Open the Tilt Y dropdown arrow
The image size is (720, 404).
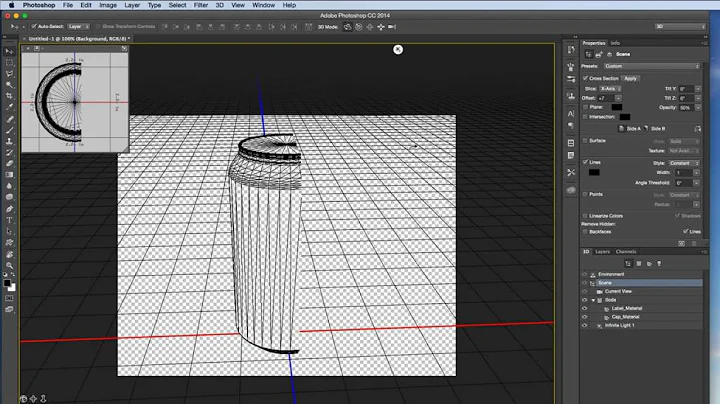point(698,89)
